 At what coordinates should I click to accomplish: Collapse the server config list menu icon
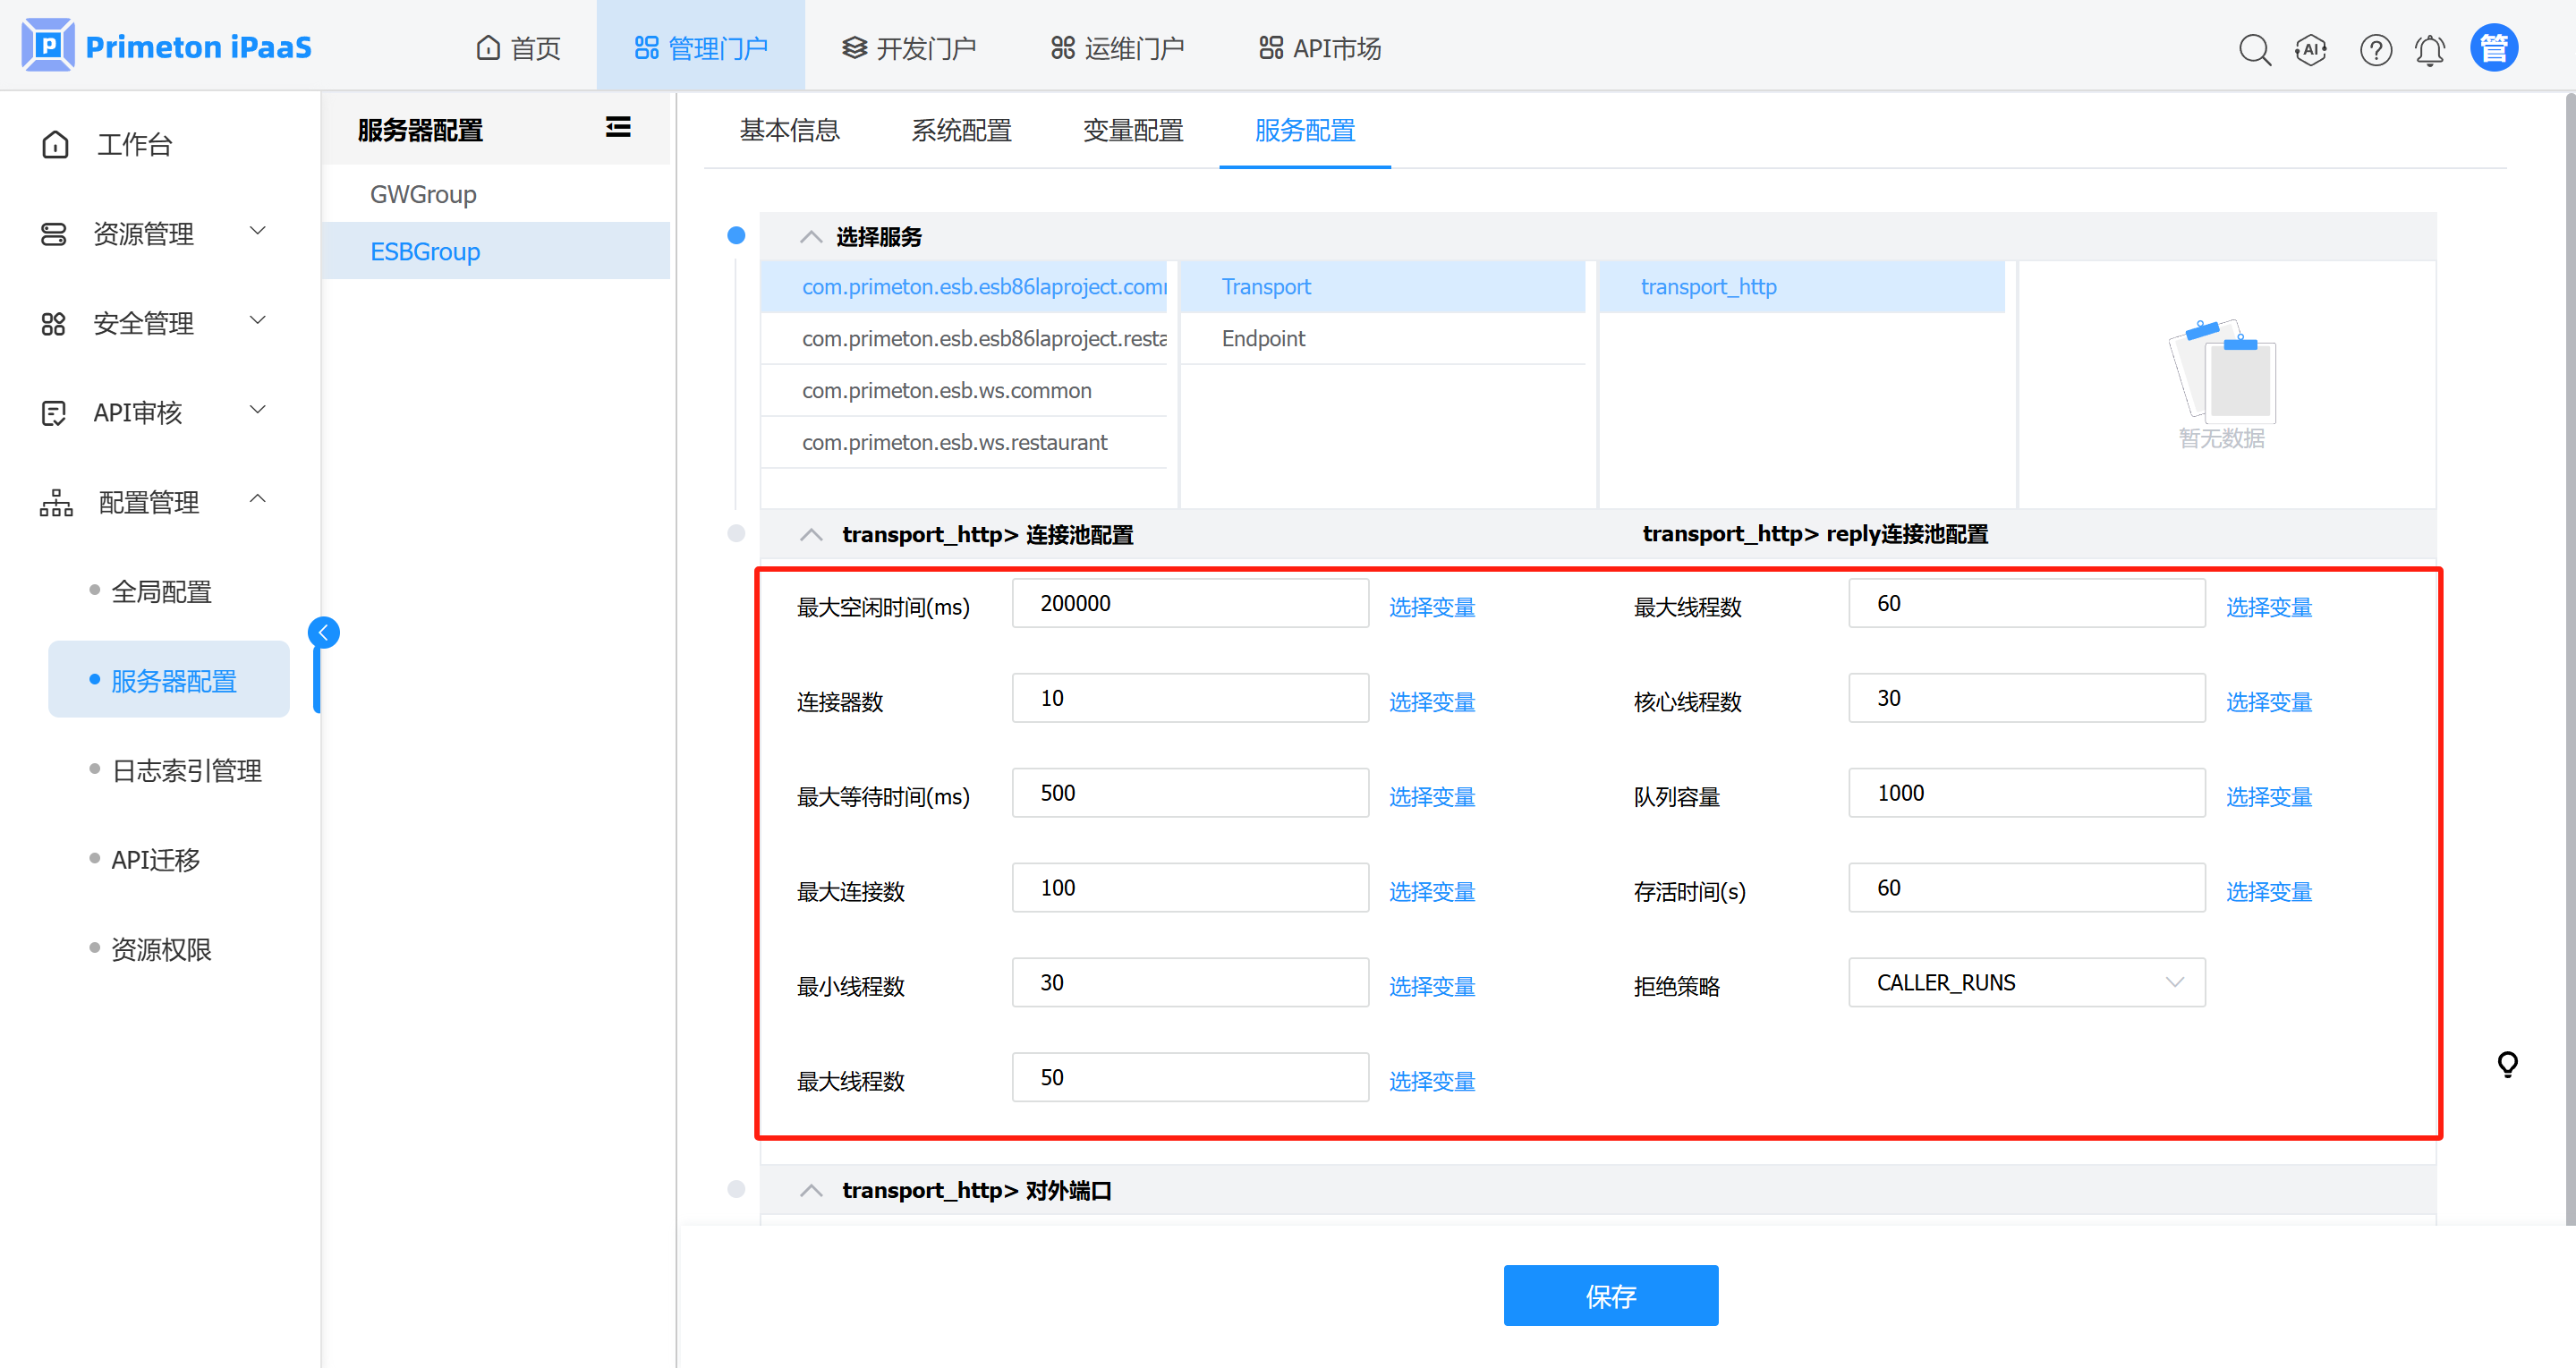pos(618,127)
